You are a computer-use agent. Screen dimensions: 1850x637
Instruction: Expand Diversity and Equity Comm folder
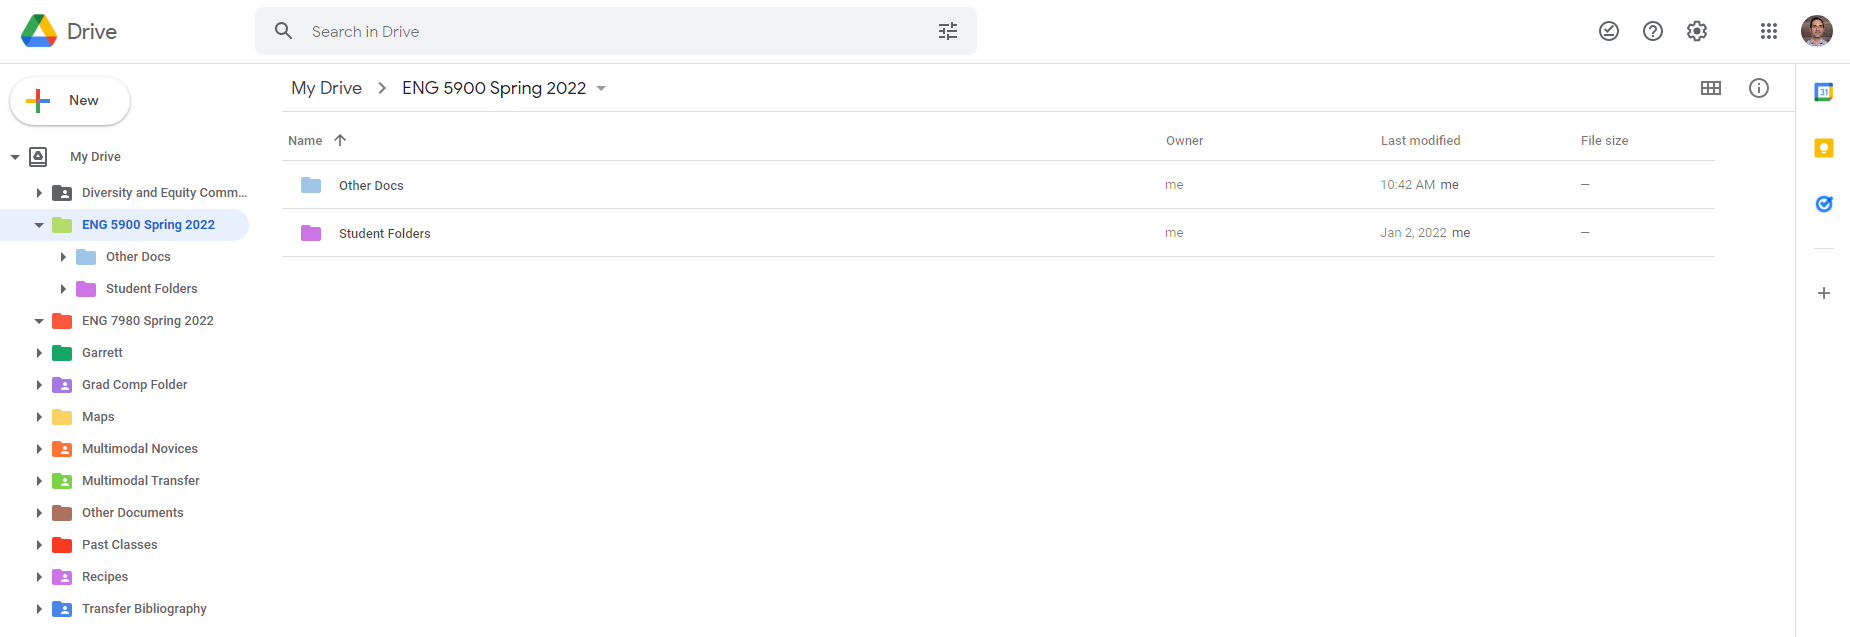pos(39,193)
